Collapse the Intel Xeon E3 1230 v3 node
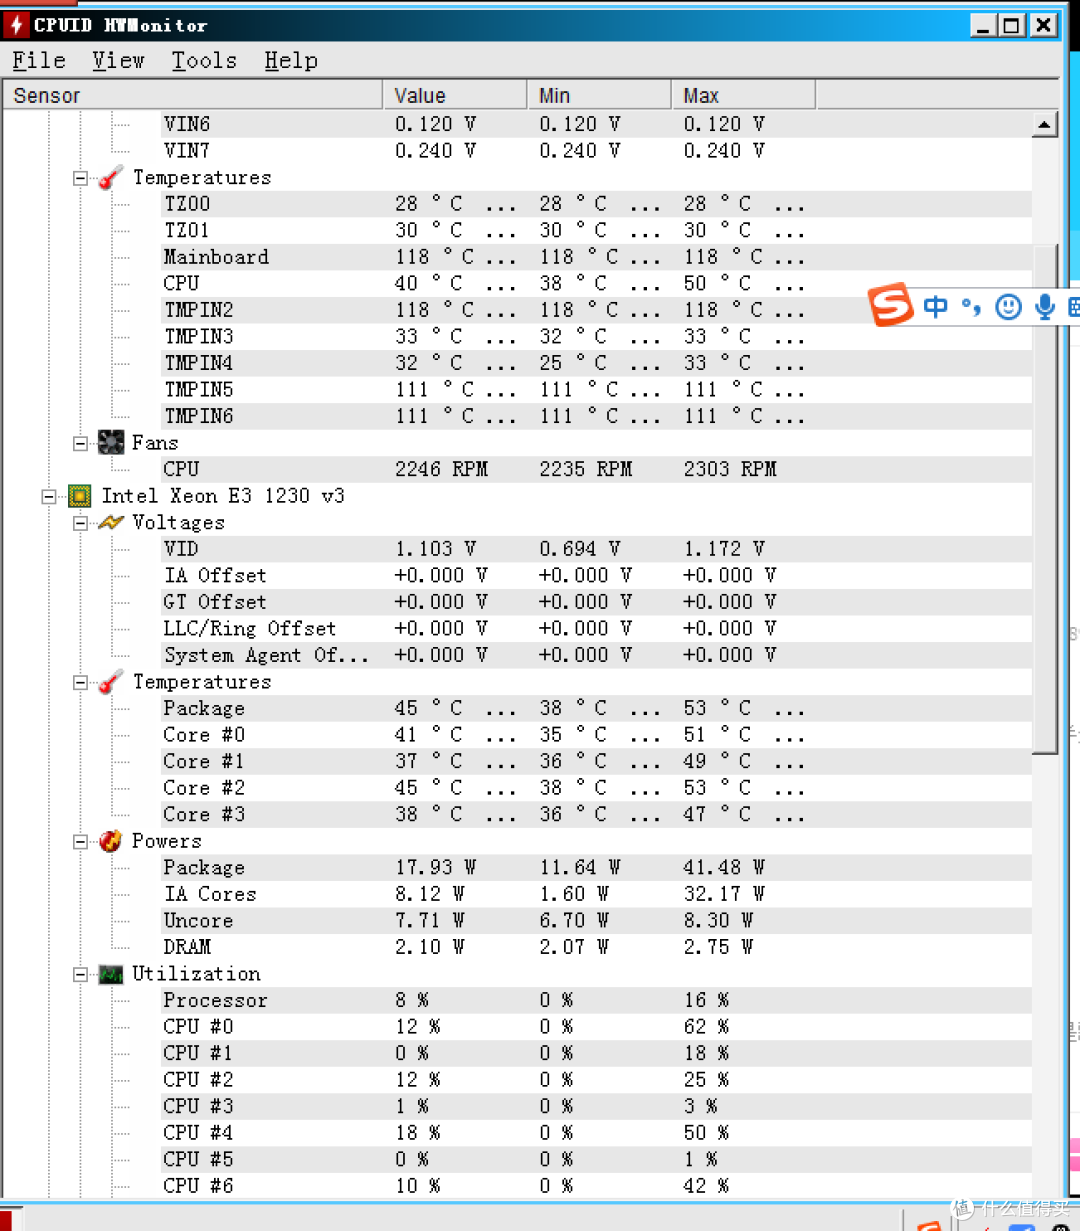Image resolution: width=1080 pixels, height=1231 pixels. [48, 496]
